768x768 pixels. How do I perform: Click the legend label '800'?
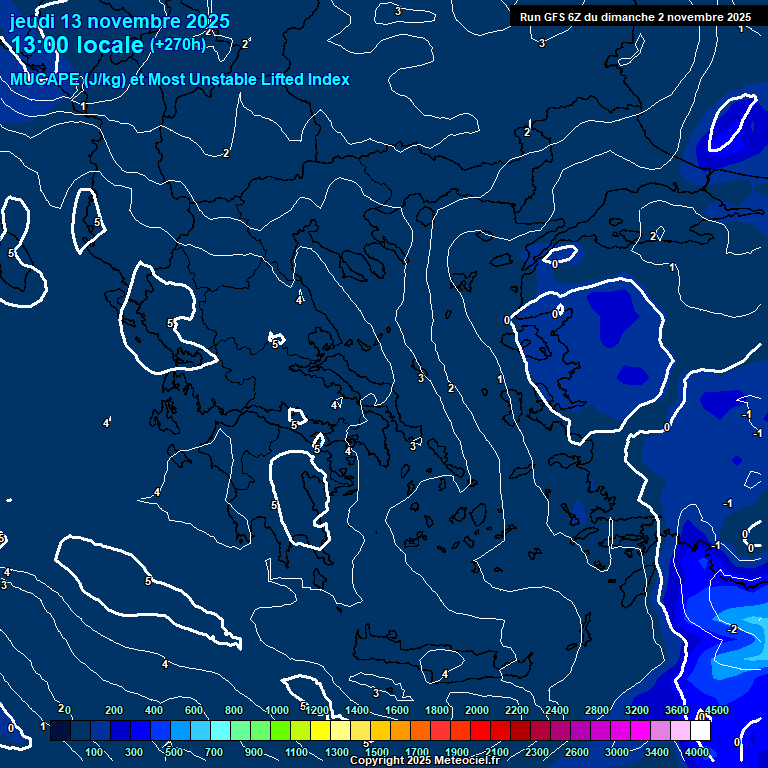click(234, 710)
